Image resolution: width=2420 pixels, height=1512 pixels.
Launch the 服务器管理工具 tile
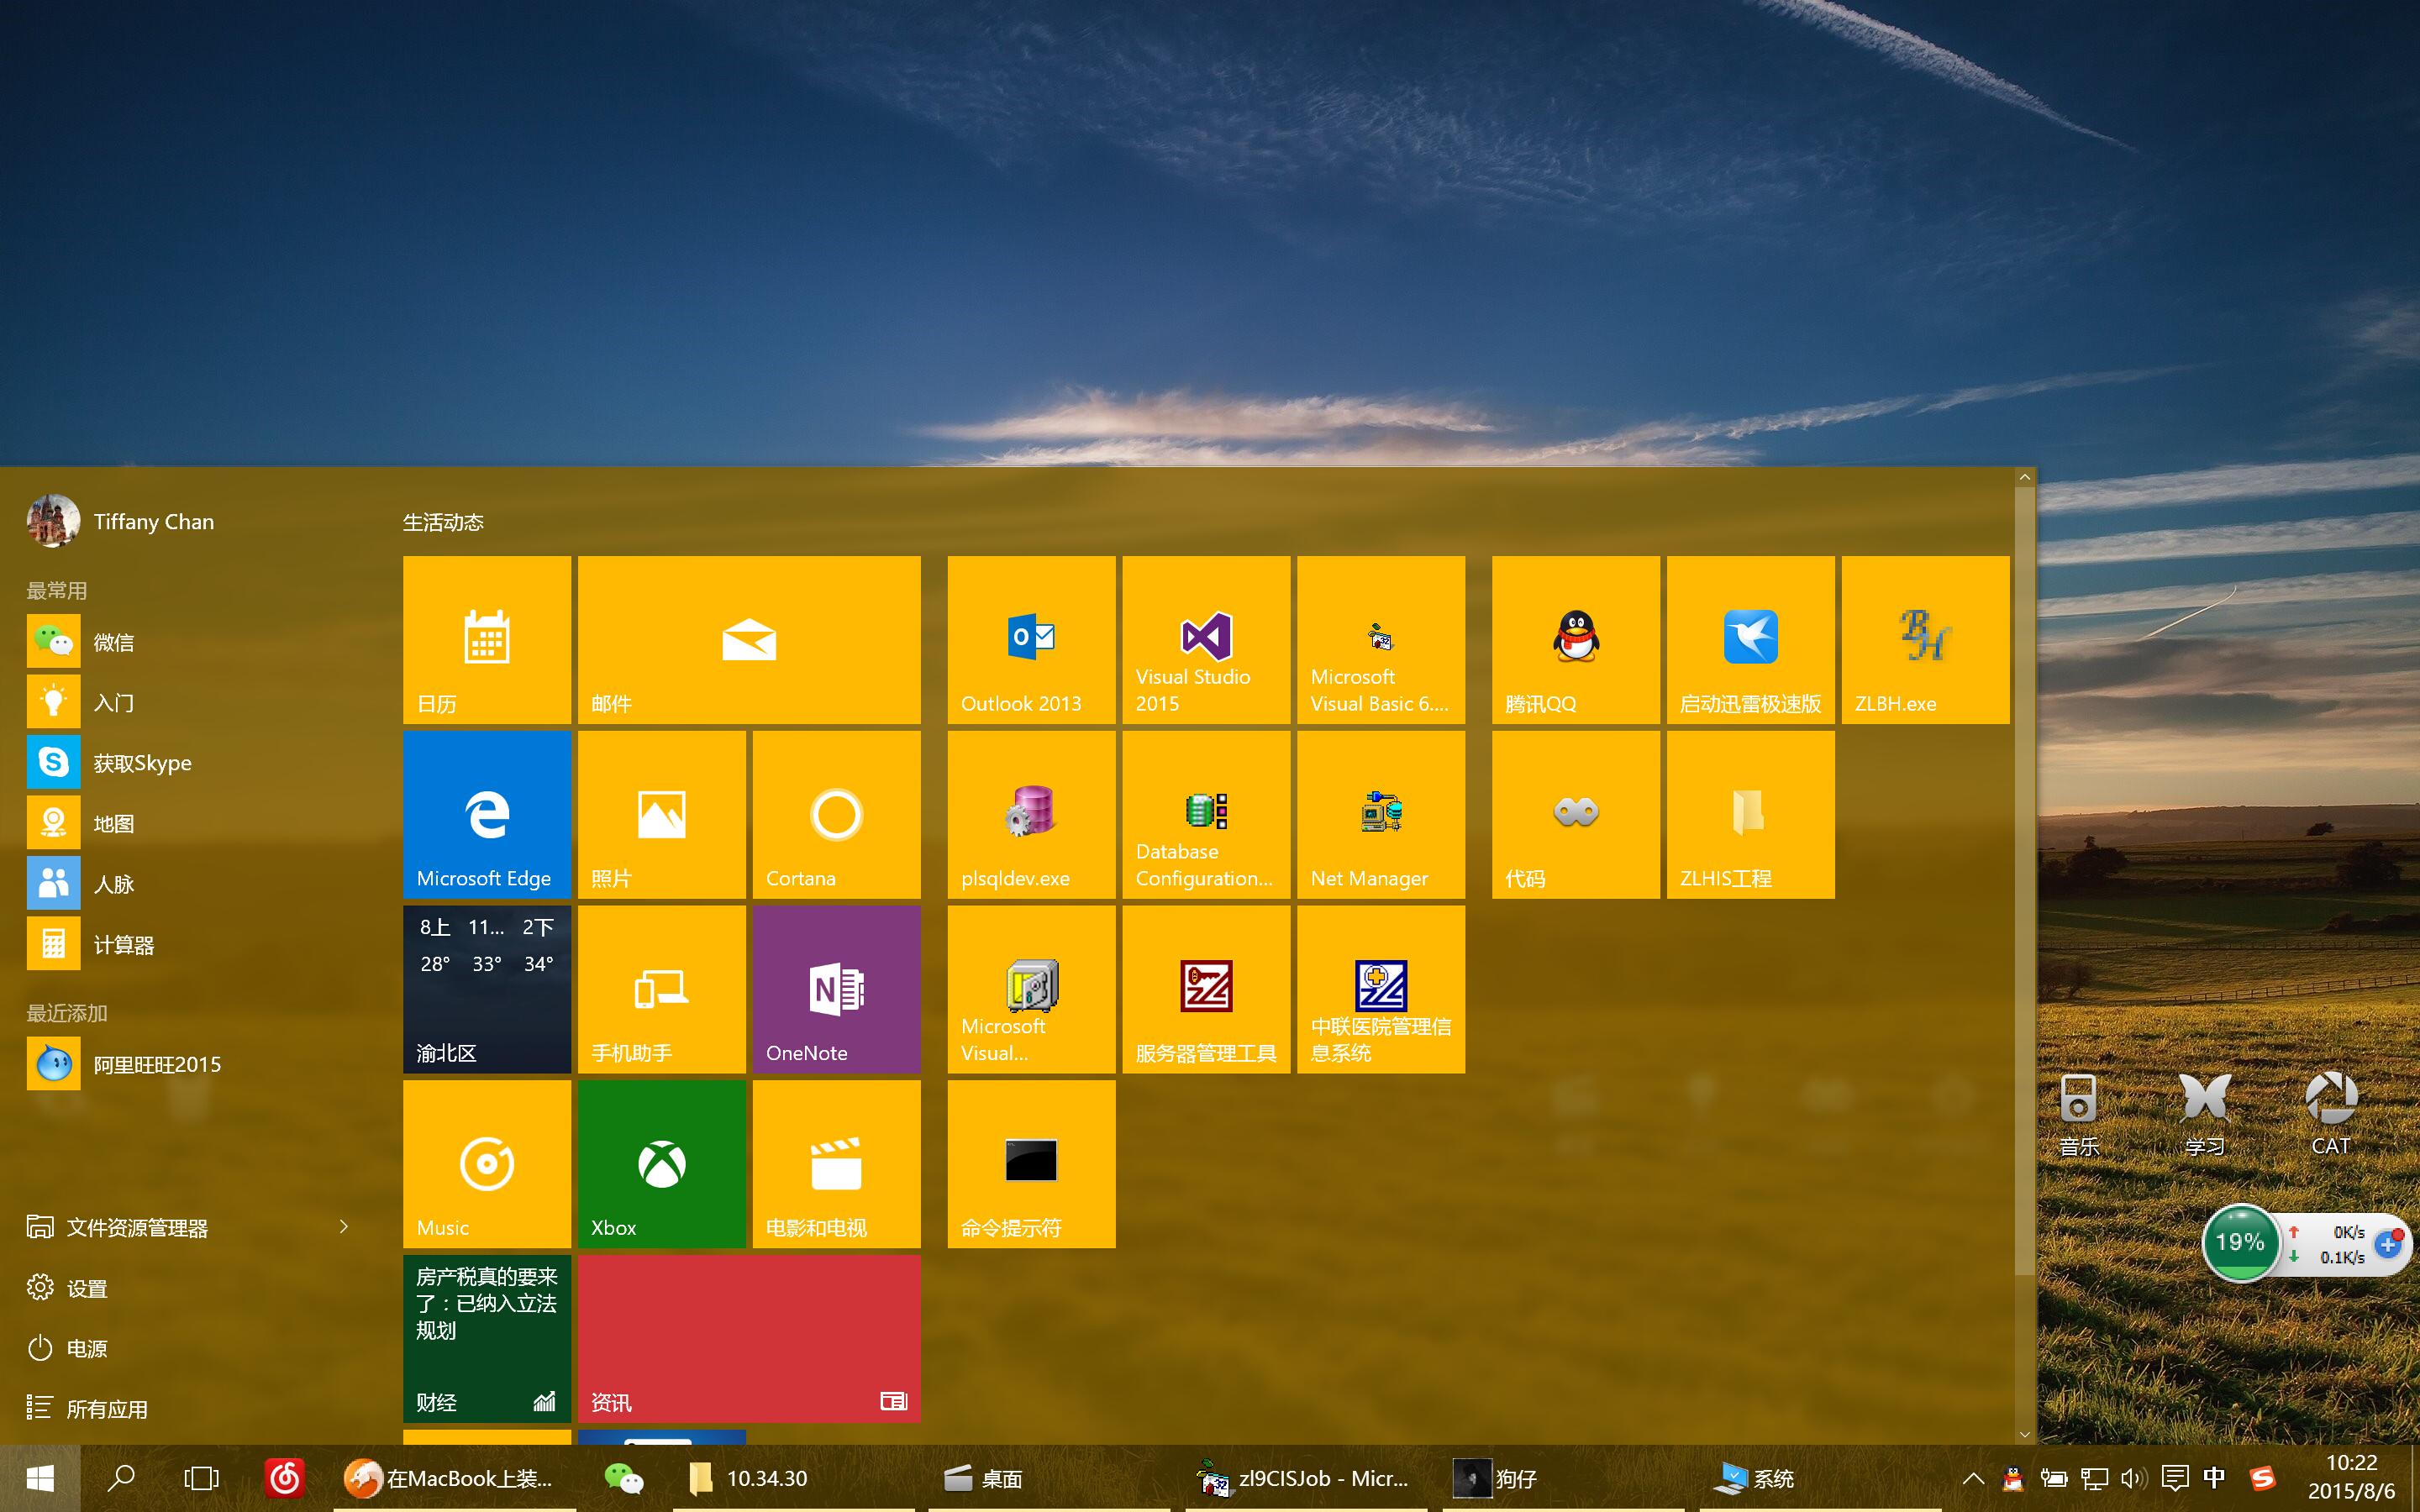coord(1206,989)
